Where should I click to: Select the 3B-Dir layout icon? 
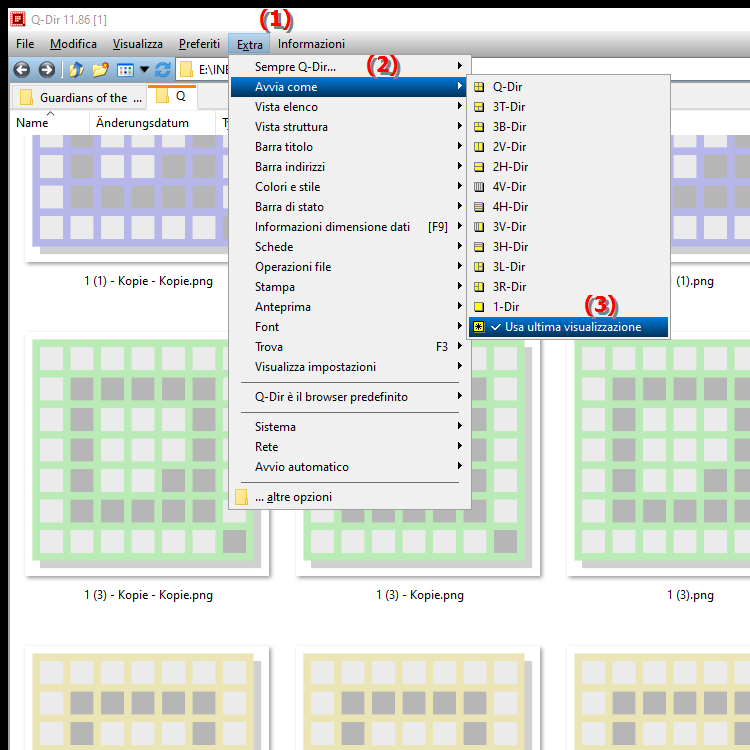(479, 127)
